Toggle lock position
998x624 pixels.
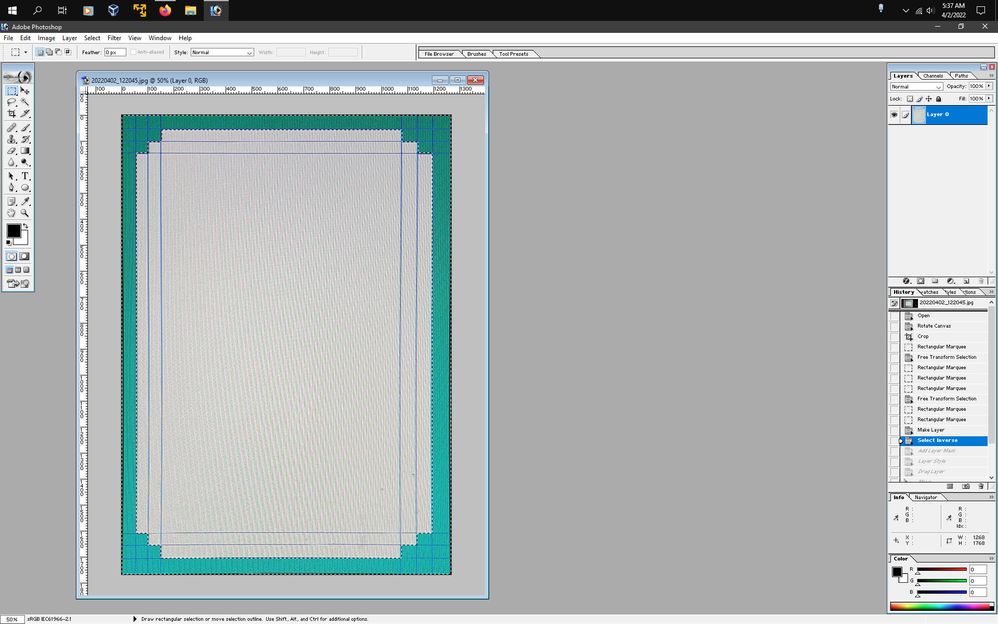point(929,99)
